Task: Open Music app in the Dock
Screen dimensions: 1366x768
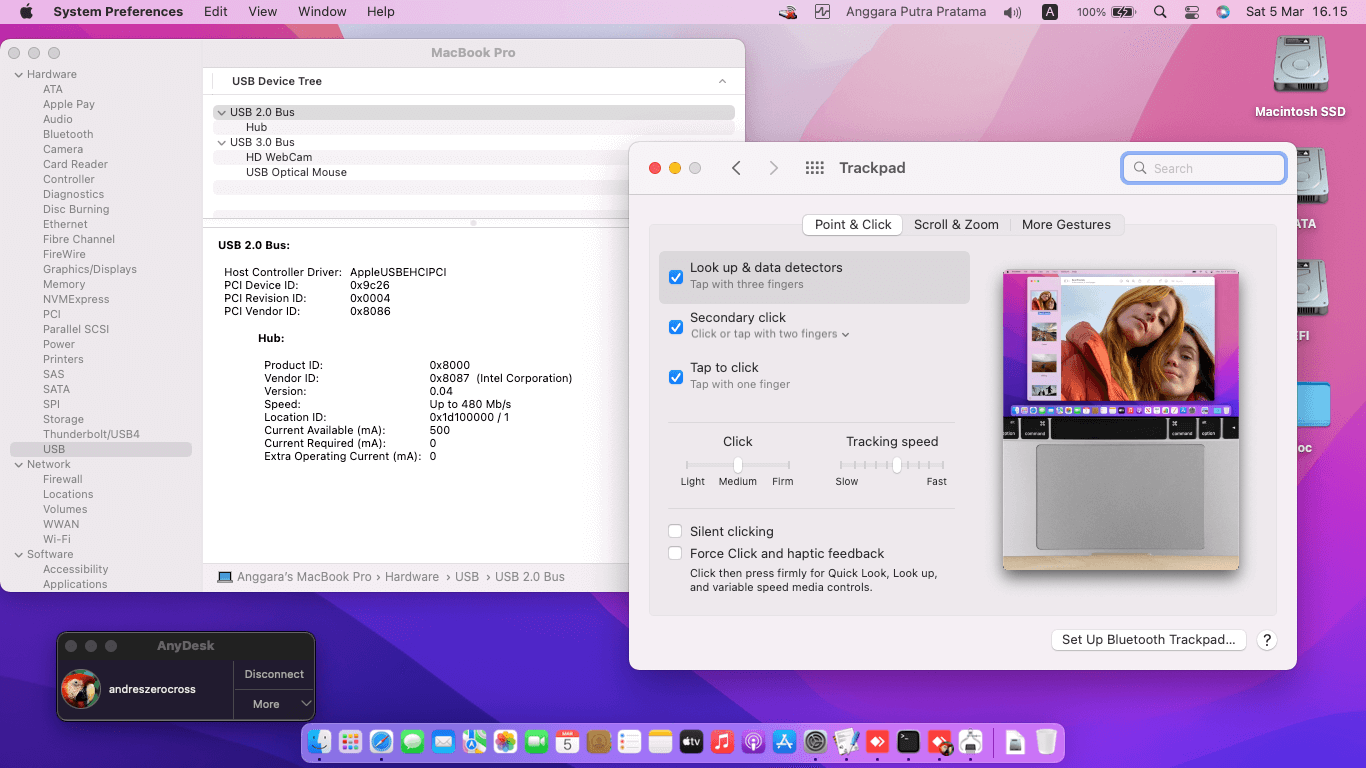Action: 722,742
